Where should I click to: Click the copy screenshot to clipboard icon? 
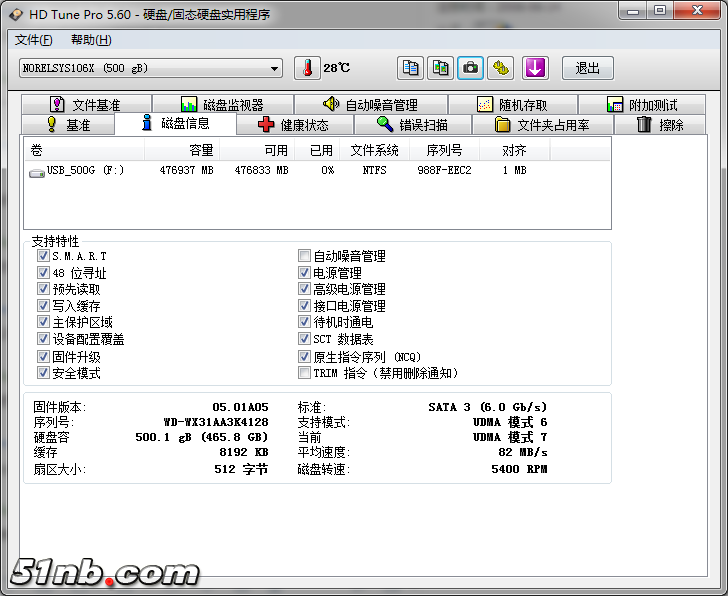(440, 68)
